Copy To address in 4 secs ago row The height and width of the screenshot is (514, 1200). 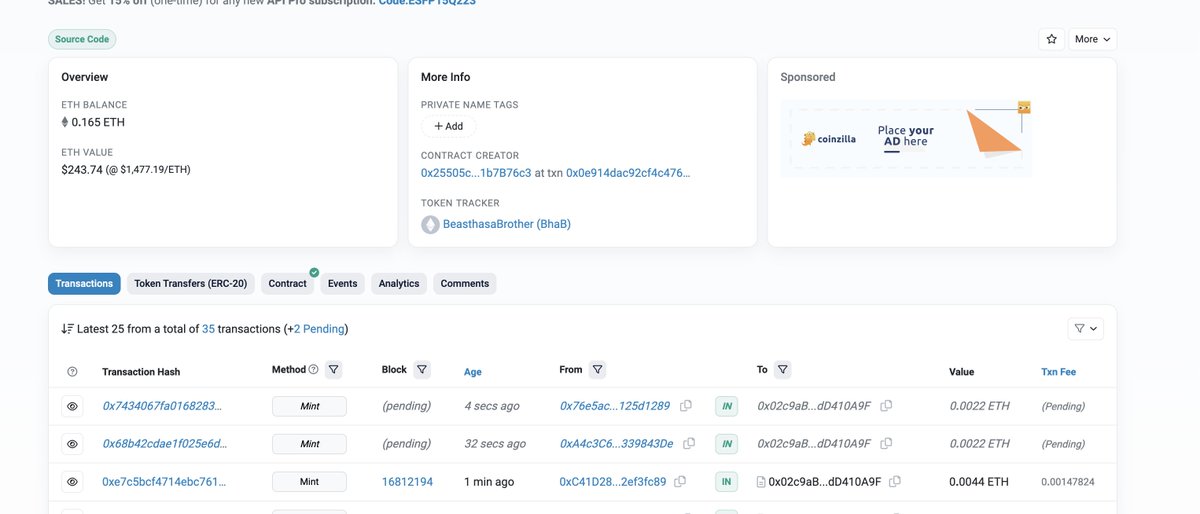886,406
